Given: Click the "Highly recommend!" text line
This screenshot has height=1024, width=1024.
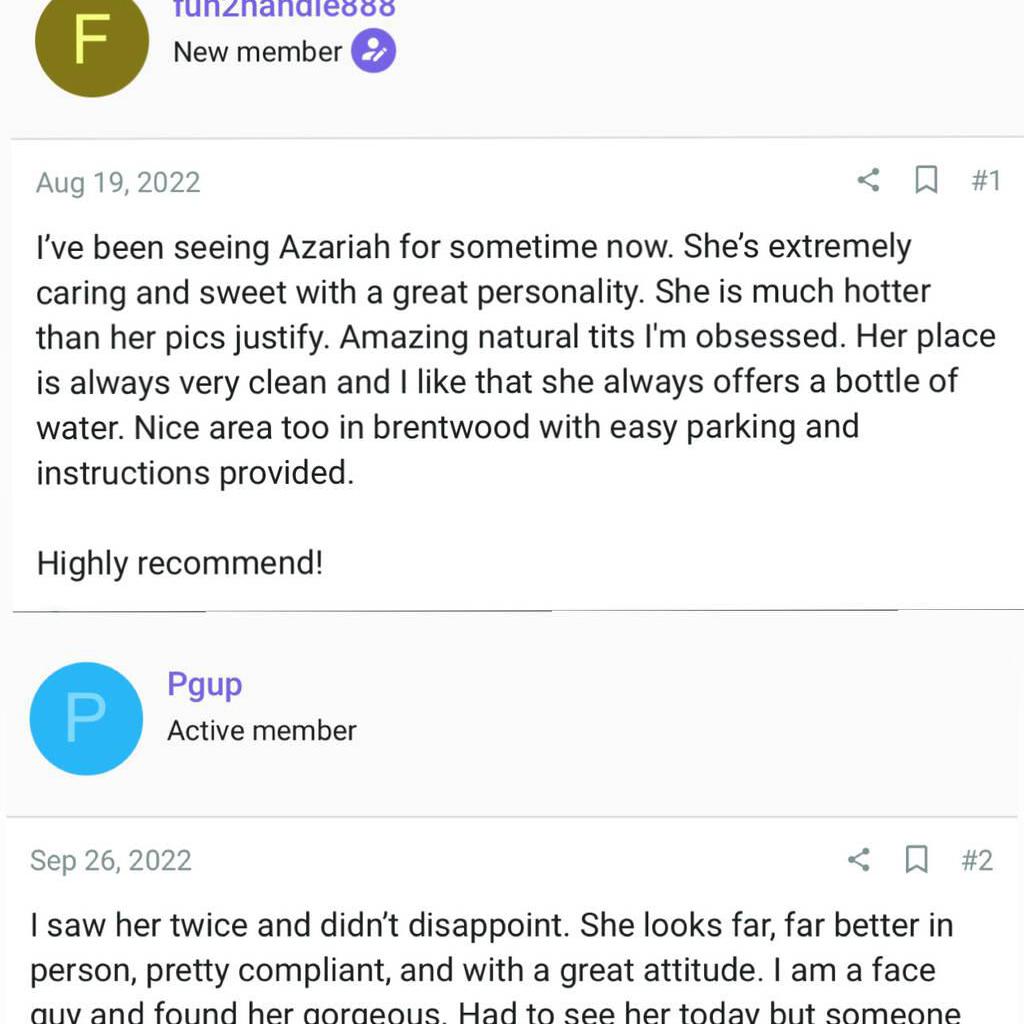Looking at the screenshot, I should 180,564.
